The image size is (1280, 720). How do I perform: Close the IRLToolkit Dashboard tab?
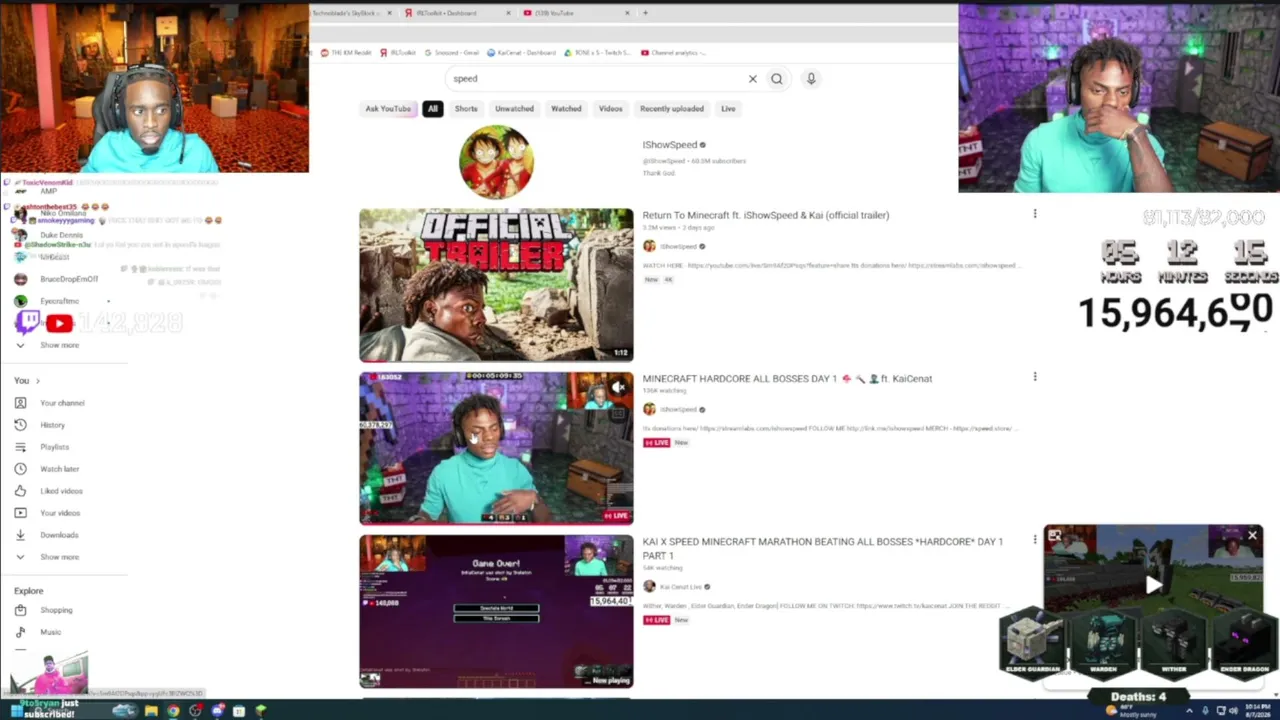tap(508, 13)
